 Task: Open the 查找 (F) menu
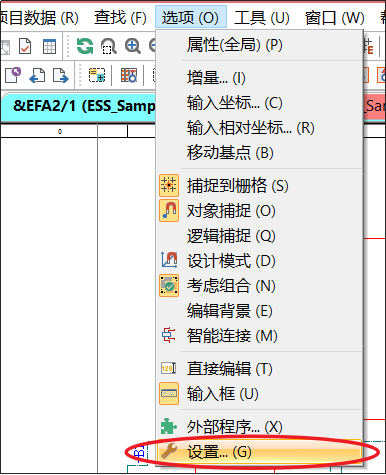[120, 17]
